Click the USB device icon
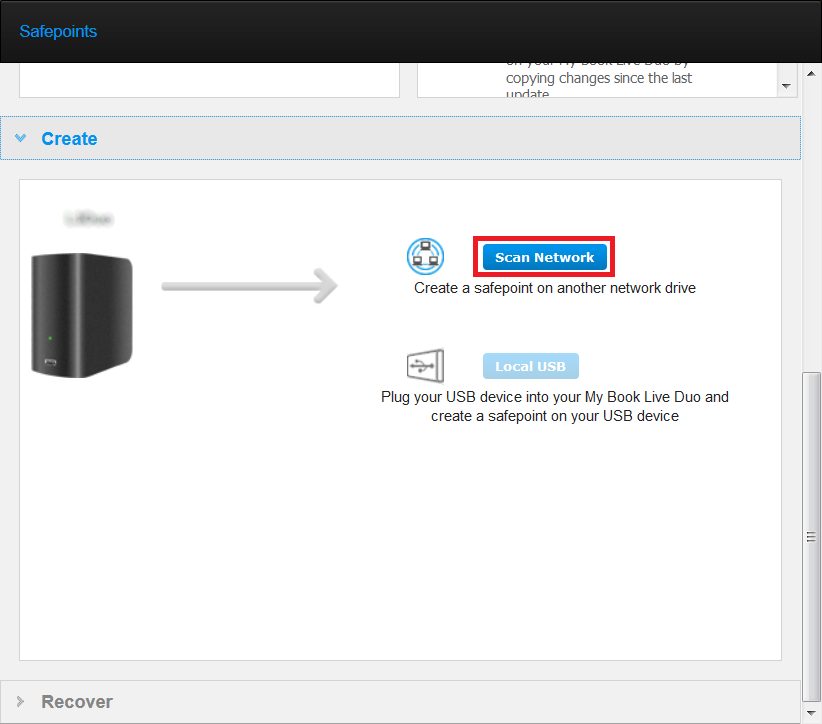The image size is (822, 724). coord(425,365)
